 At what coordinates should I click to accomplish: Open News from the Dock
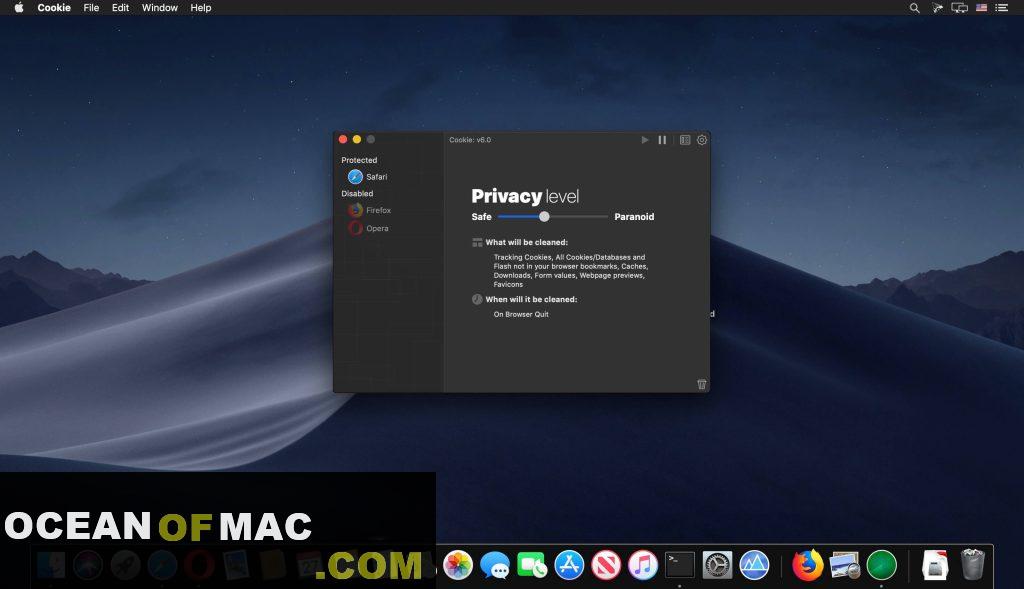coord(606,565)
